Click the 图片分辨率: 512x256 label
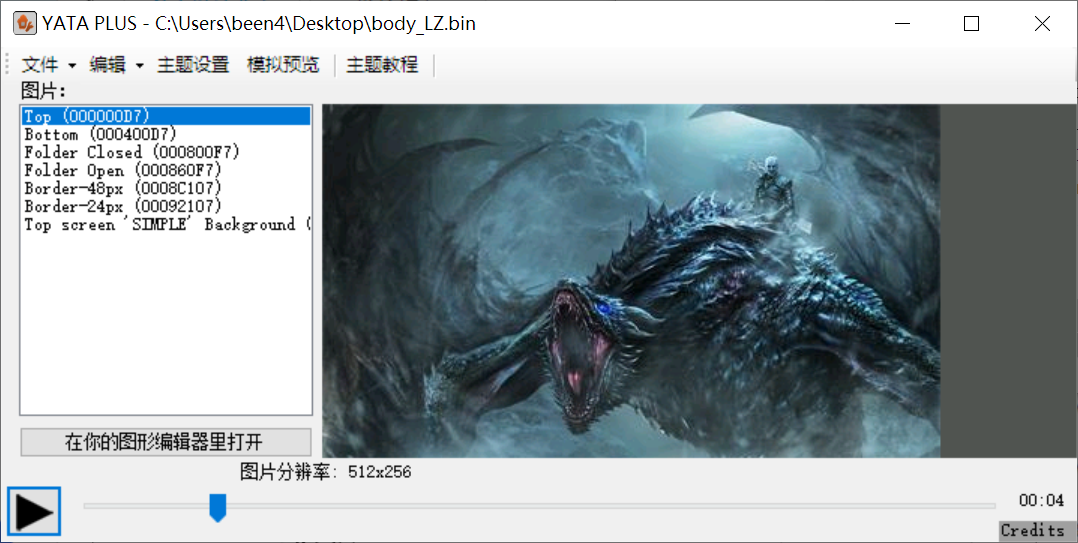The image size is (1078, 543). click(x=325, y=472)
